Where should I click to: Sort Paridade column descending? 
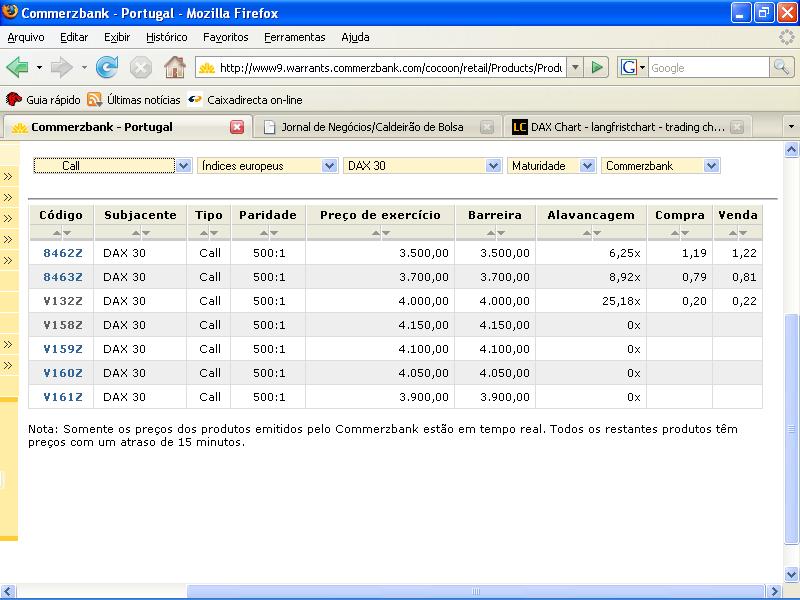(273, 233)
